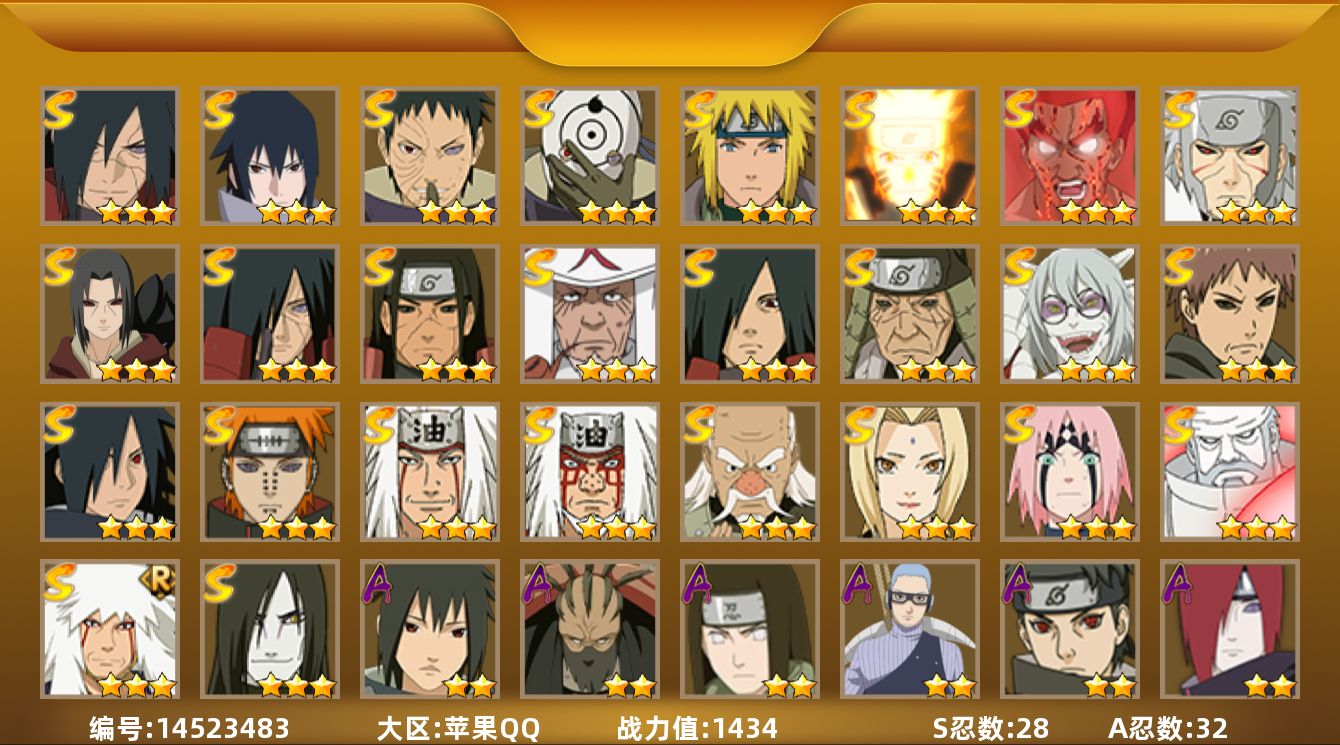Select the bald old Onoki with red nose
Screen dimensions: 1340x745
(x=750, y=472)
